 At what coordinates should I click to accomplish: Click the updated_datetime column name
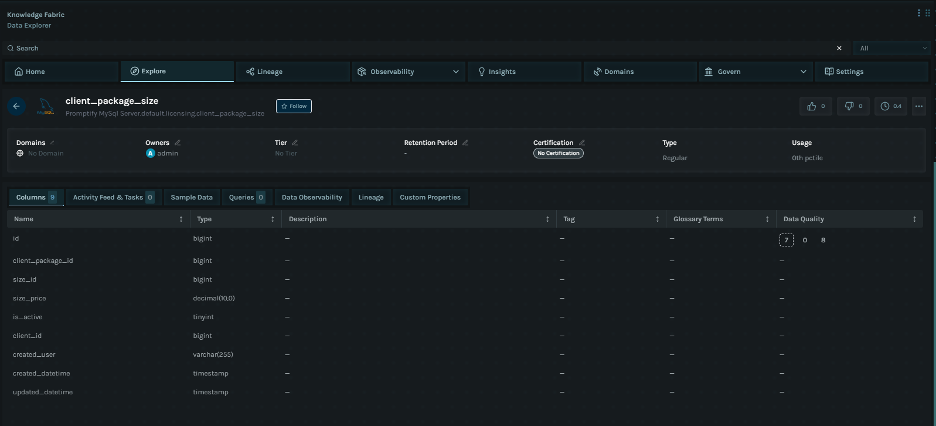point(43,392)
